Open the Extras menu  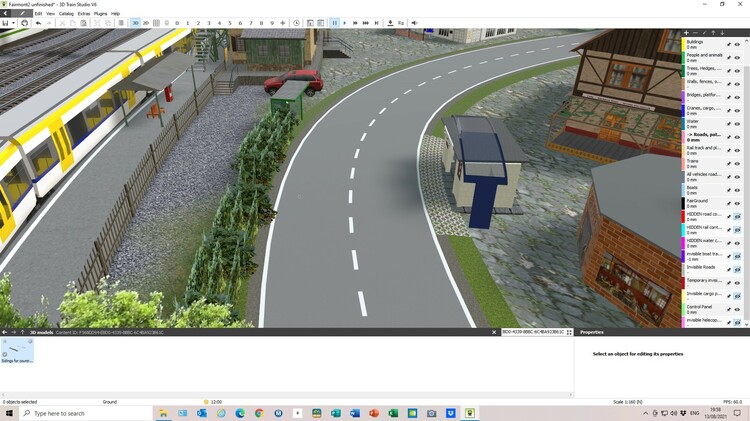[x=84, y=14]
